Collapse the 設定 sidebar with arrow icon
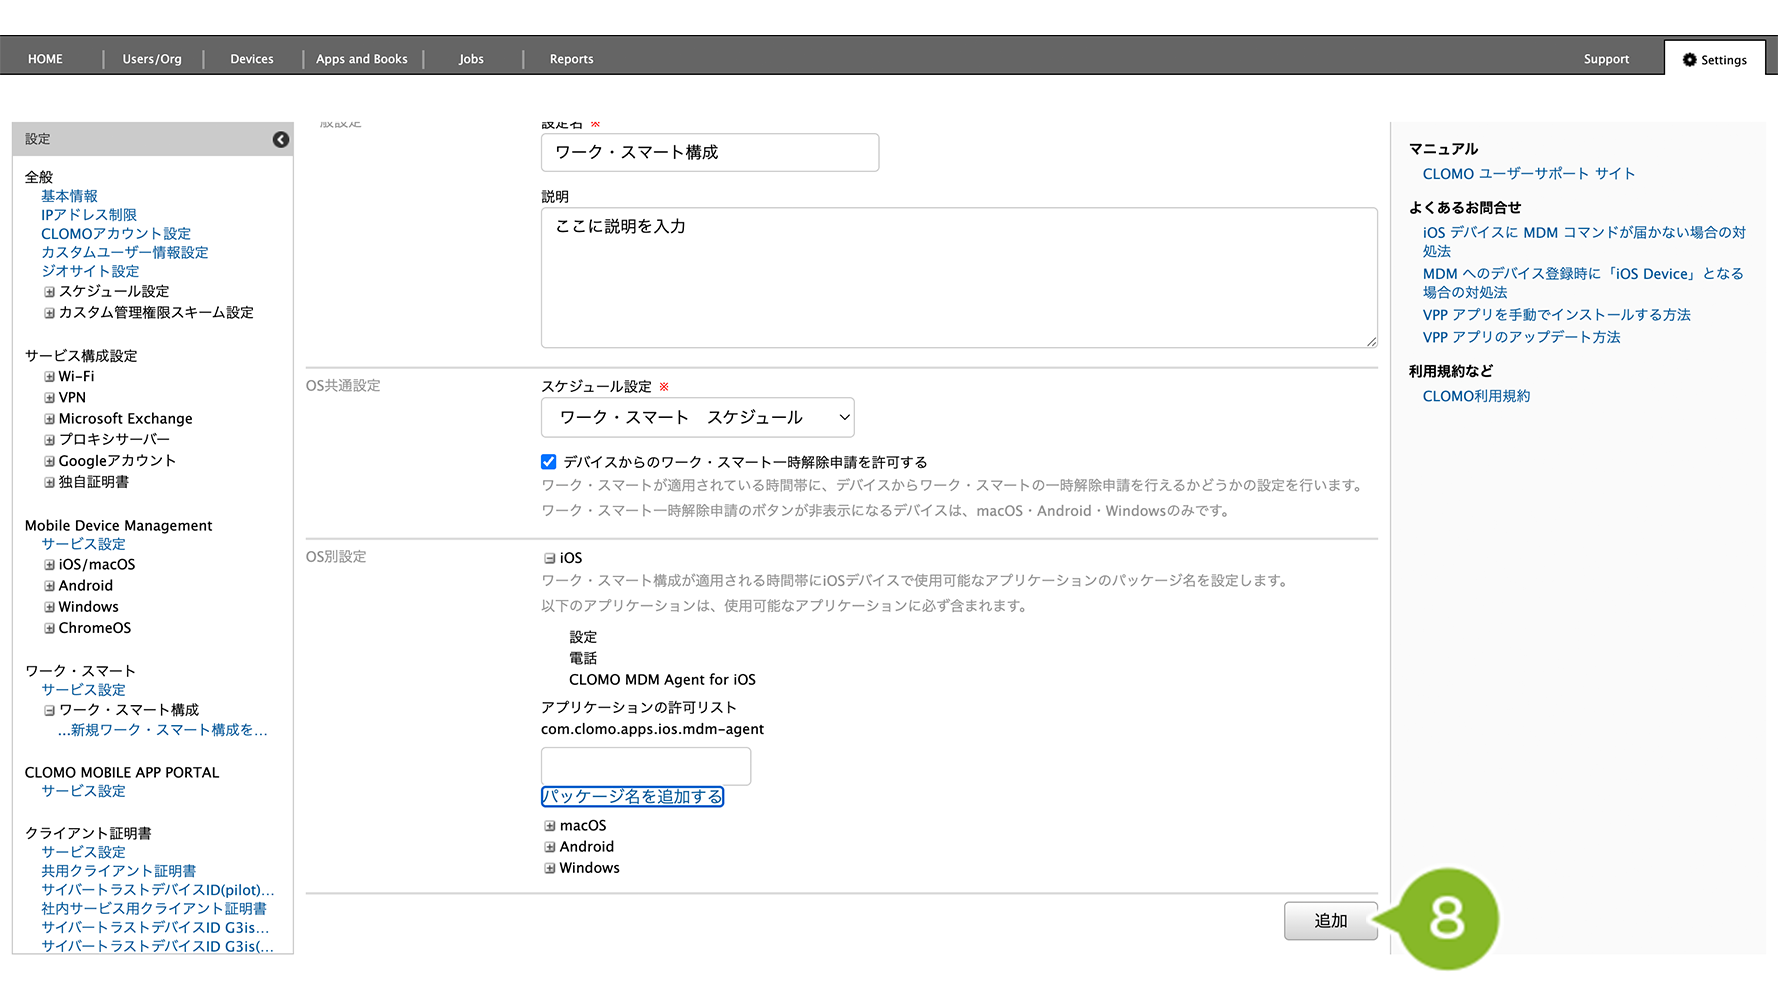 pos(281,140)
